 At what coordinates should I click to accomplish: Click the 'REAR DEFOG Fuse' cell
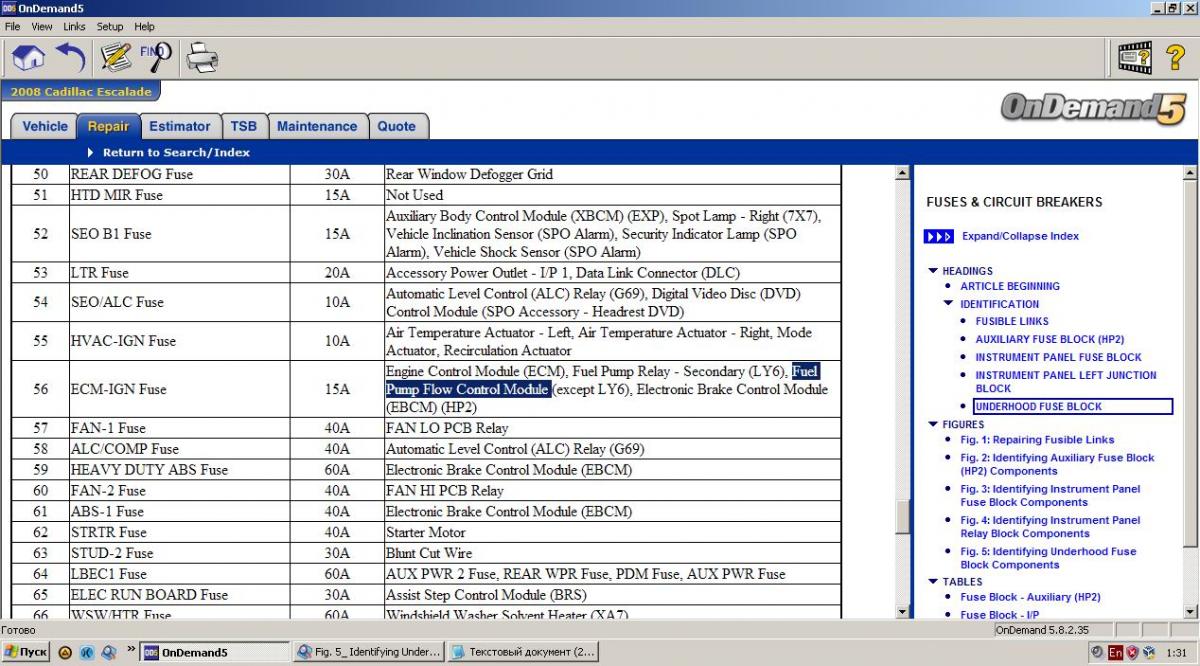tap(180, 174)
